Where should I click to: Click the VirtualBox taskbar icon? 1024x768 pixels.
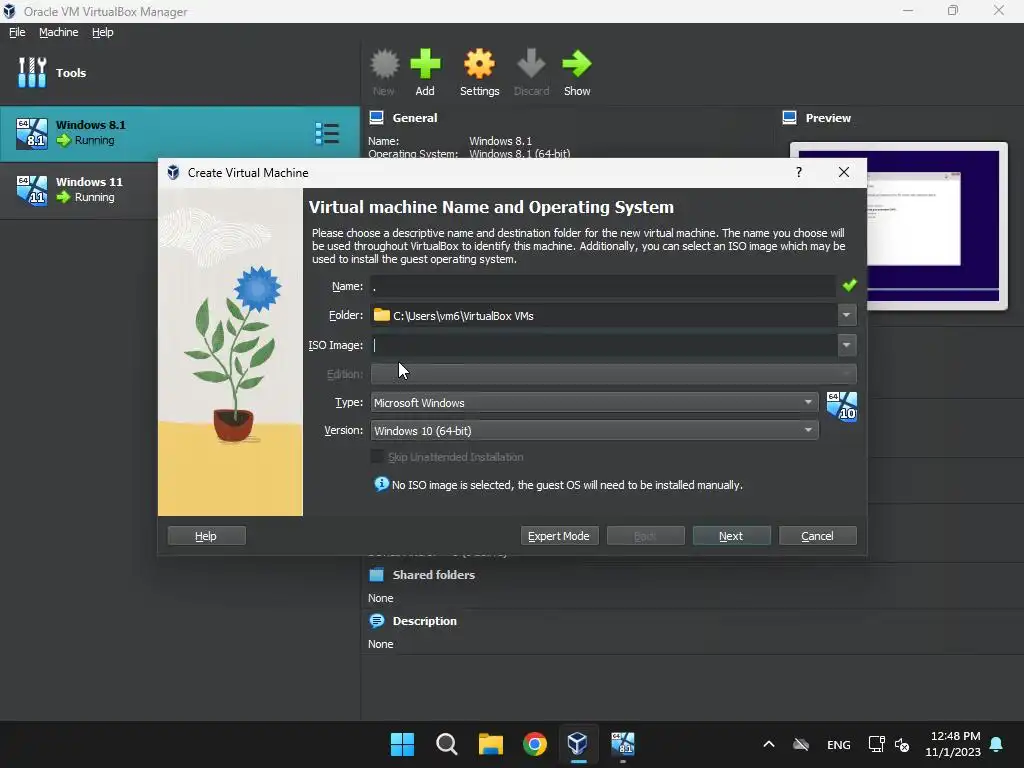578,744
